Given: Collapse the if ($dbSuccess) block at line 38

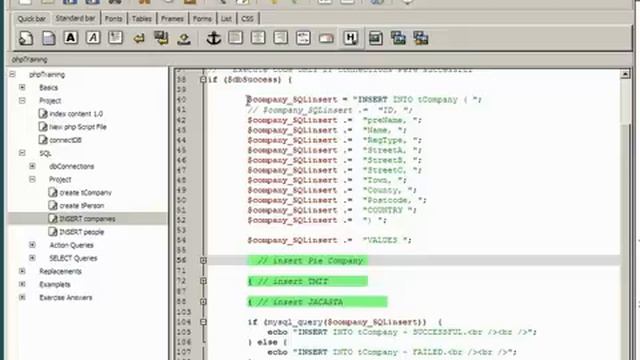Looking at the screenshot, I should point(203,80).
